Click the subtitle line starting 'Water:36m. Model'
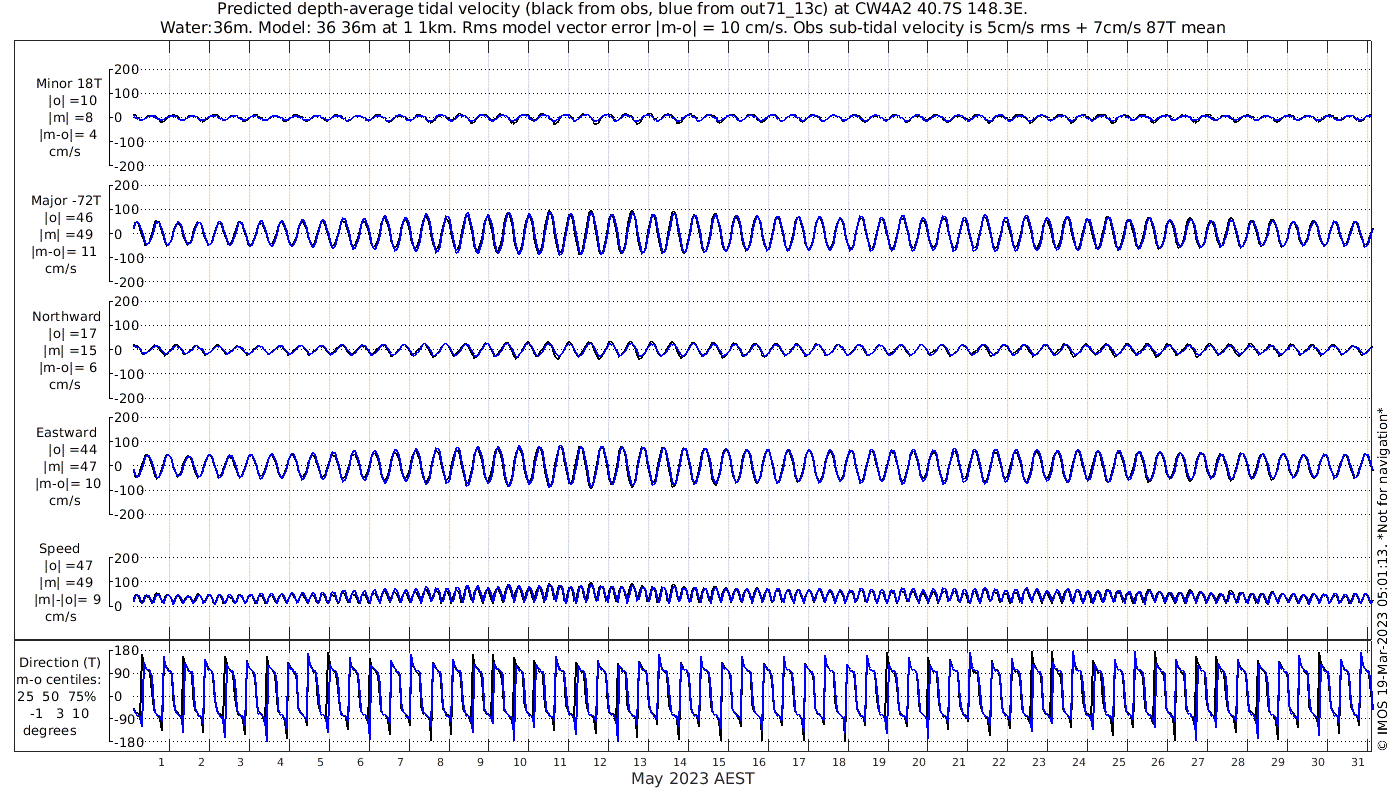Viewport: 1400px width, 800px height. [x=692, y=27]
